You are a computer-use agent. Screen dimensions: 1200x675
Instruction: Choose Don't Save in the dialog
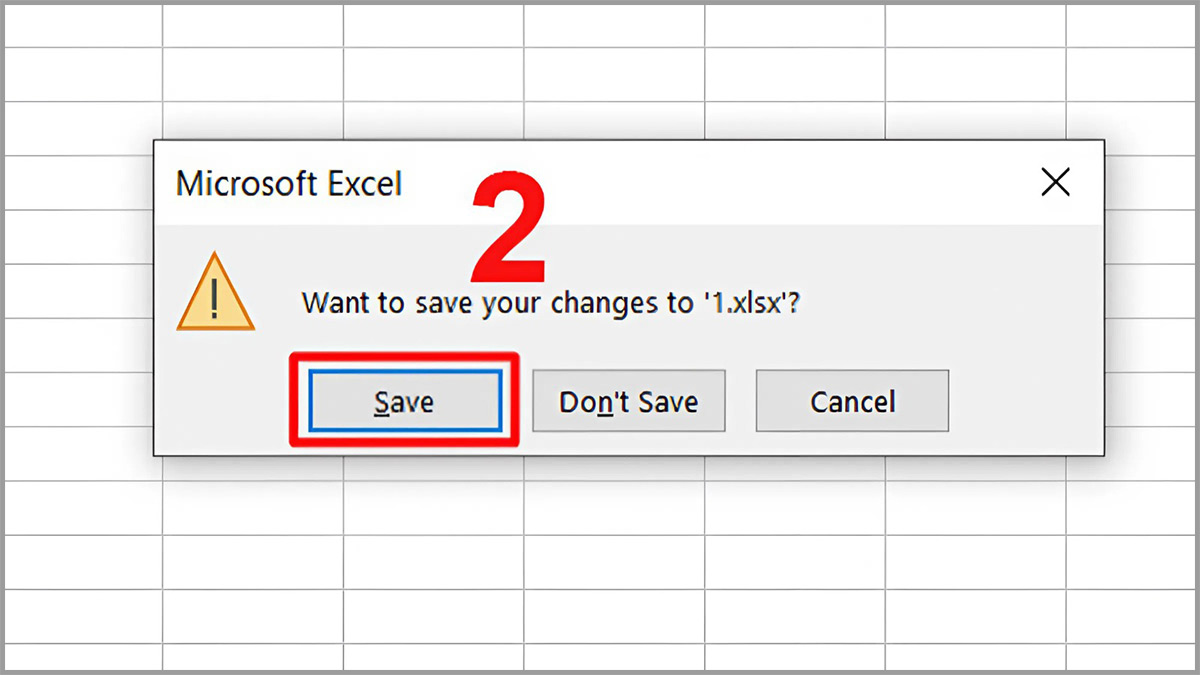pyautogui.click(x=628, y=401)
